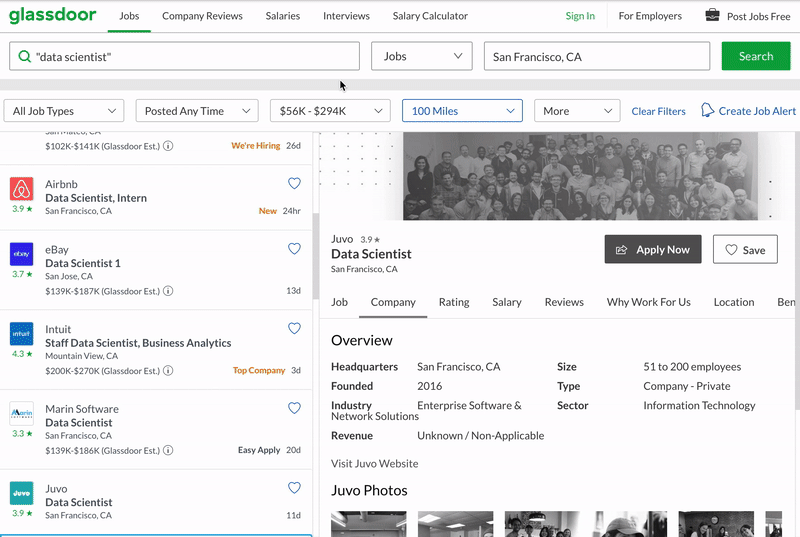
Task: Select the Company tab in details
Action: [x=393, y=302]
